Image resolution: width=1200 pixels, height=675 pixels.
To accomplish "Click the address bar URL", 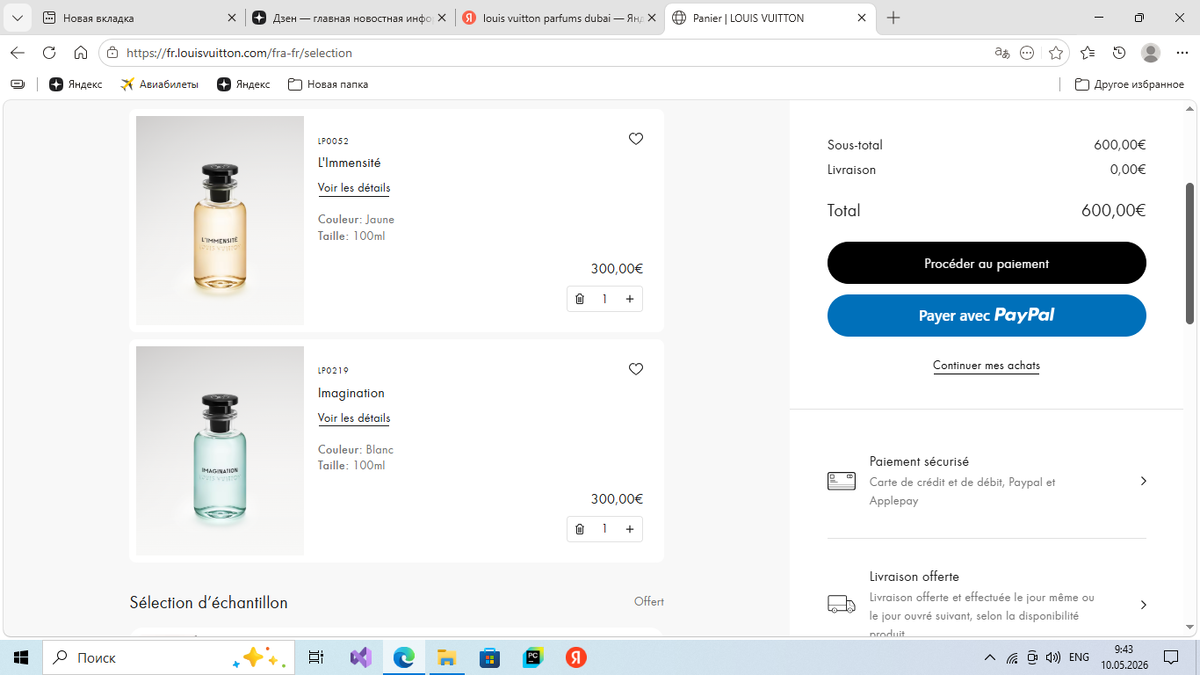I will (240, 53).
